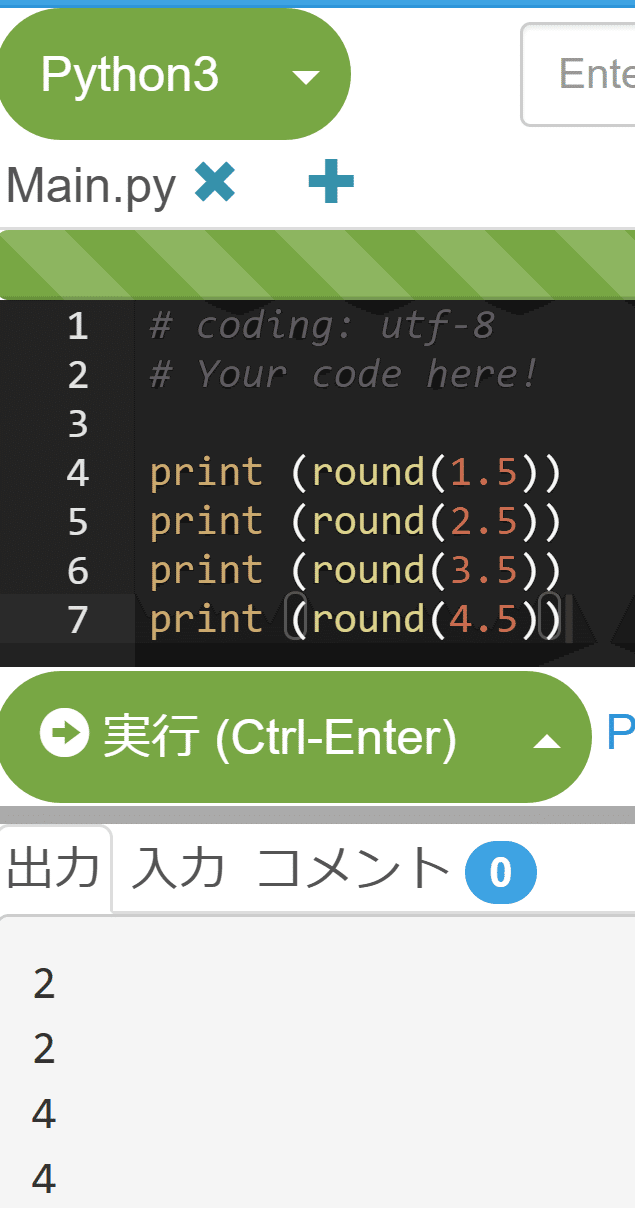Click line number 7 in the gutter

(x=78, y=620)
